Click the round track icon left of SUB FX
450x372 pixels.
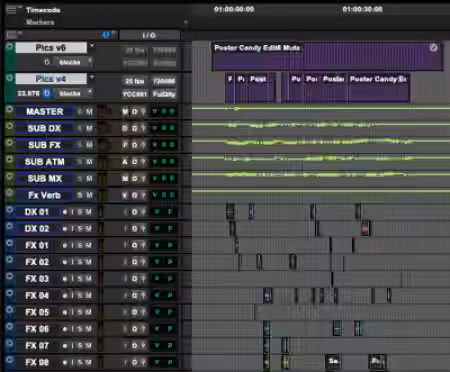10,143
